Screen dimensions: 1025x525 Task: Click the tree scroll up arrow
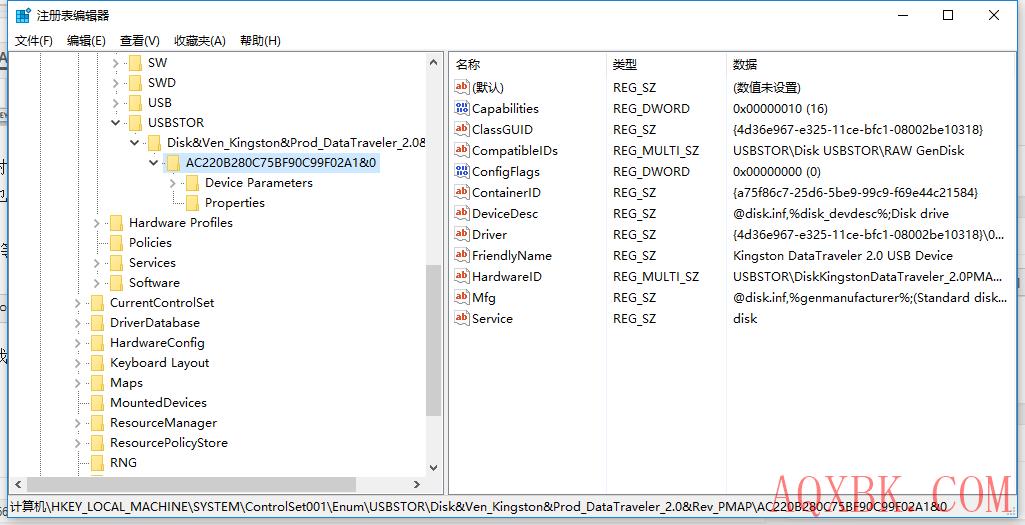[433, 63]
